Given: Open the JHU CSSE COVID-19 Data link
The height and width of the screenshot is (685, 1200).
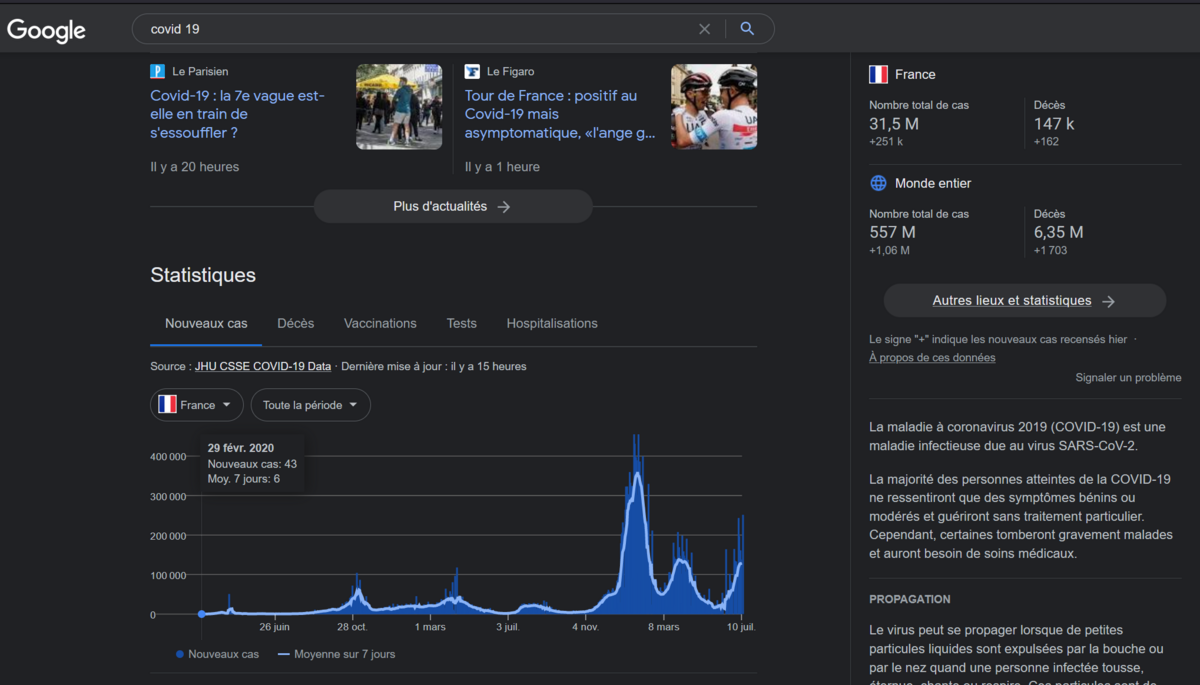Looking at the screenshot, I should 263,366.
